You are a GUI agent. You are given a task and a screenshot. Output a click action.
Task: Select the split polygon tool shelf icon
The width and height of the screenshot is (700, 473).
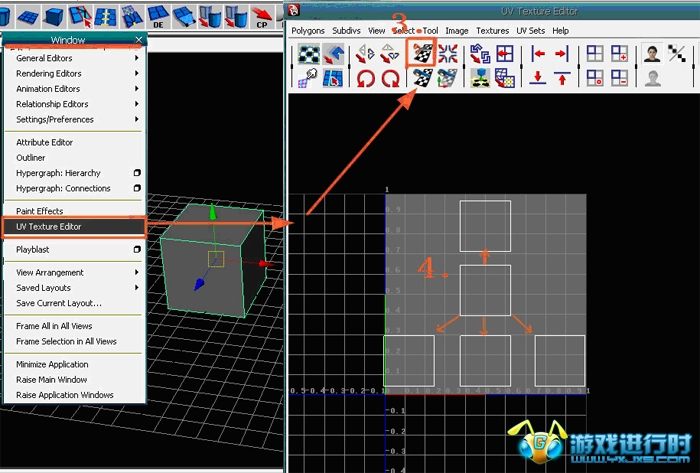pos(80,17)
